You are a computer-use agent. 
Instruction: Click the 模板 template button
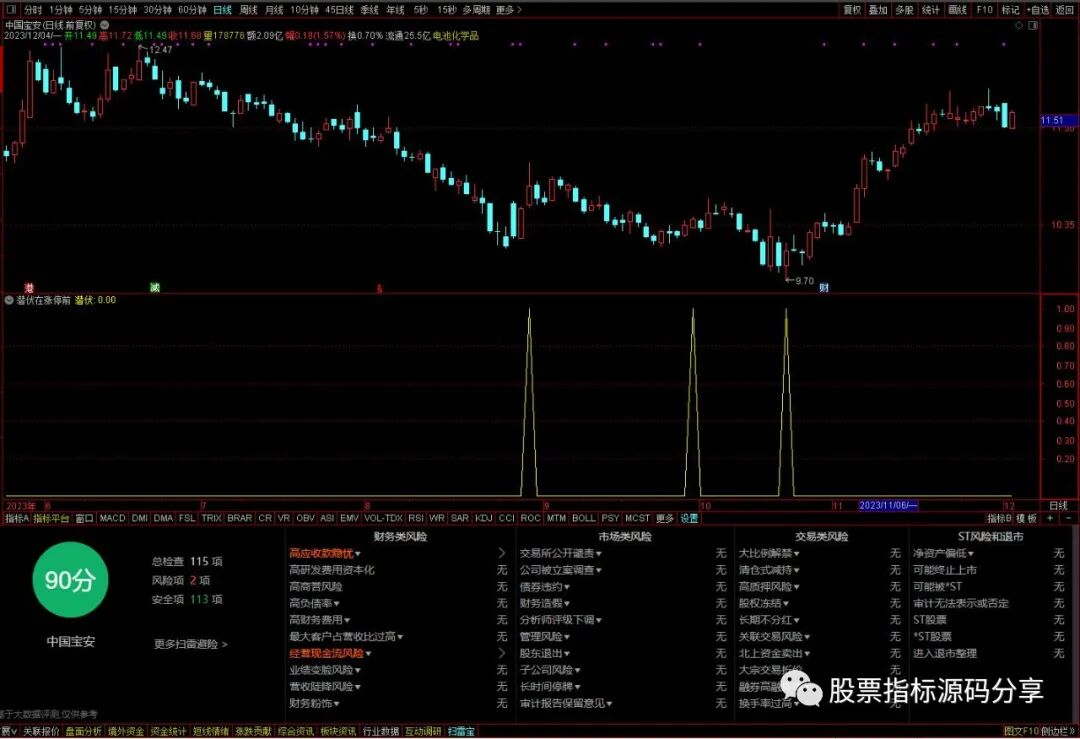click(1027, 518)
